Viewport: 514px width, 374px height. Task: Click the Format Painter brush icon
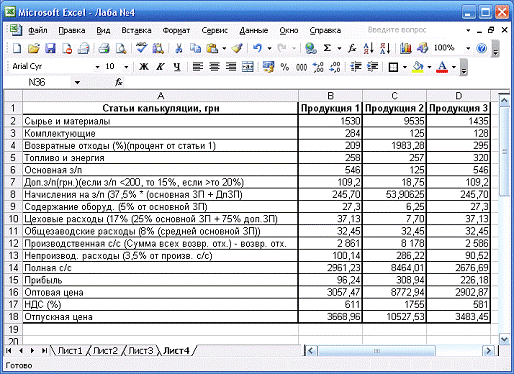tap(237, 48)
